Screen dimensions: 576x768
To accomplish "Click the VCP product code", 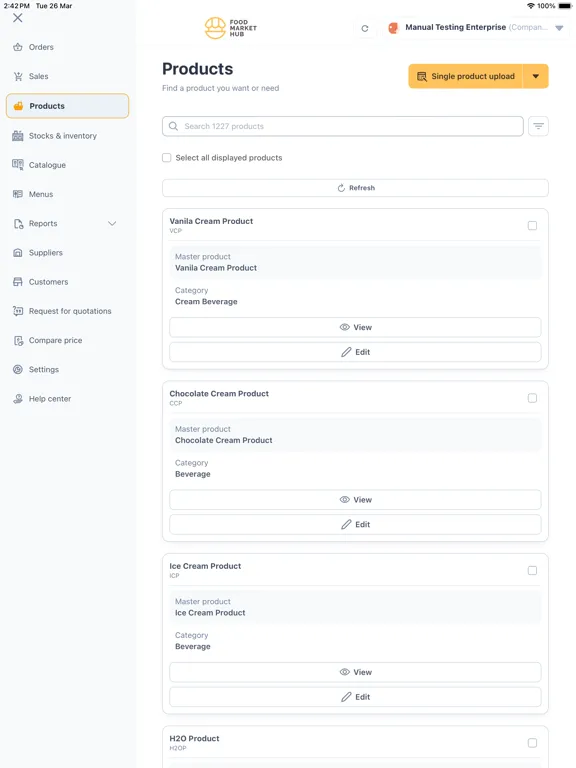I will [175, 231].
